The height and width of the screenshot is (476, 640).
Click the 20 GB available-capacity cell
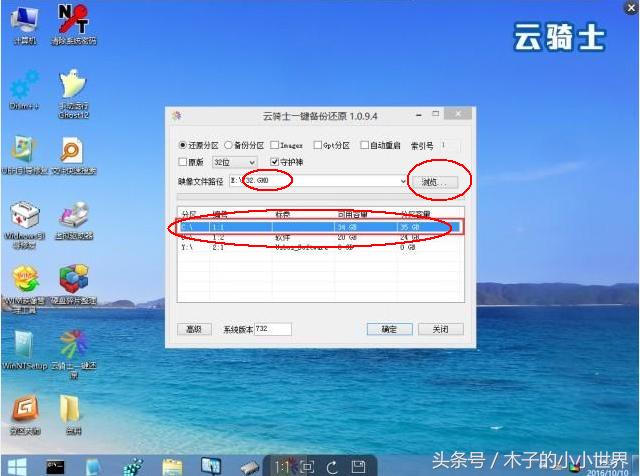[347, 237]
